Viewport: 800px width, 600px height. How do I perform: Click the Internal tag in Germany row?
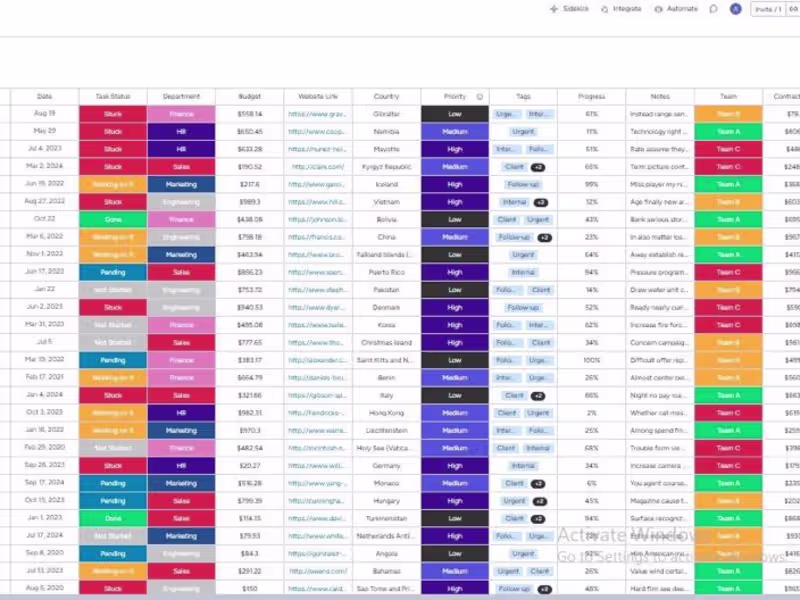(523, 466)
